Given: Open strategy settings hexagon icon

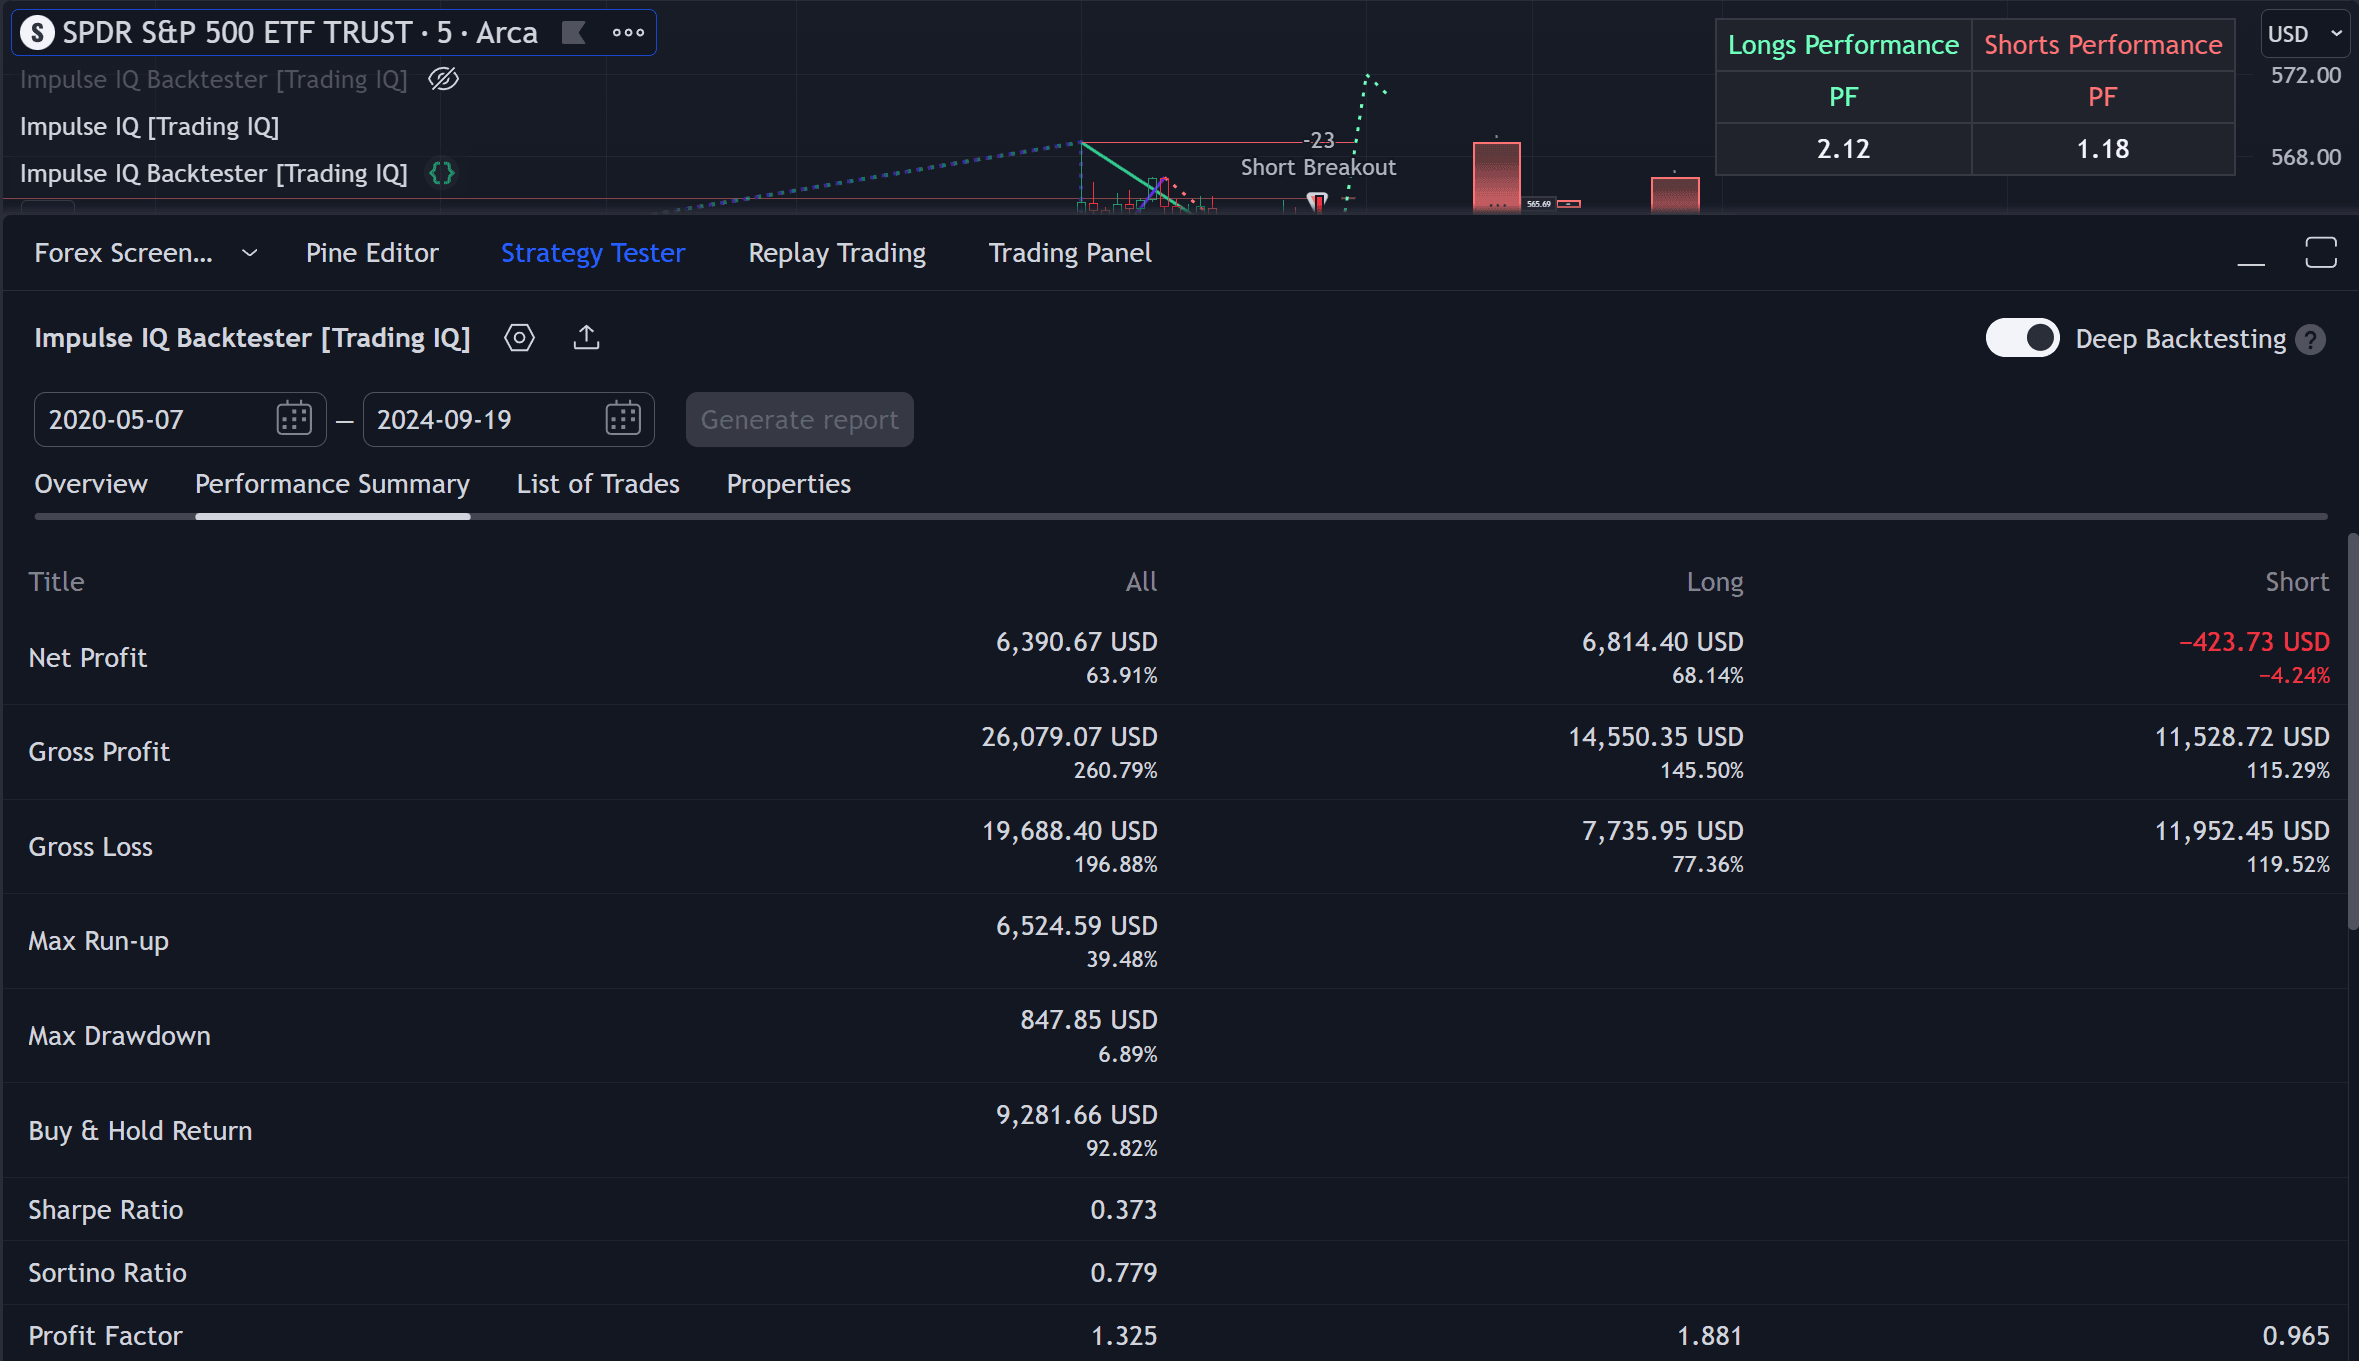Looking at the screenshot, I should (x=519, y=338).
